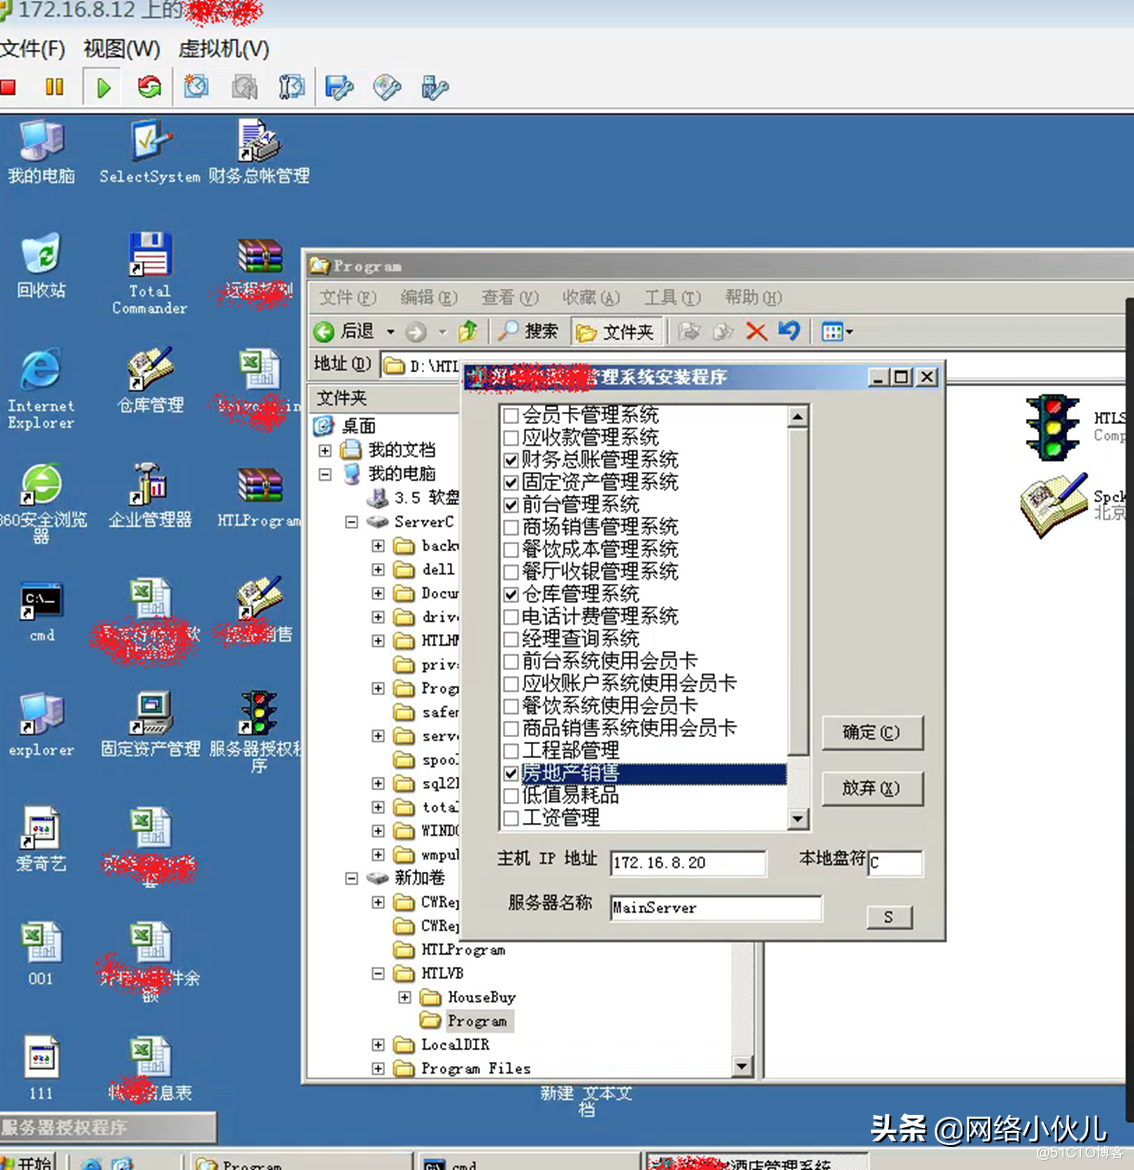Open 服务器授权程序 traffic light shortcut

pyautogui.click(x=257, y=733)
